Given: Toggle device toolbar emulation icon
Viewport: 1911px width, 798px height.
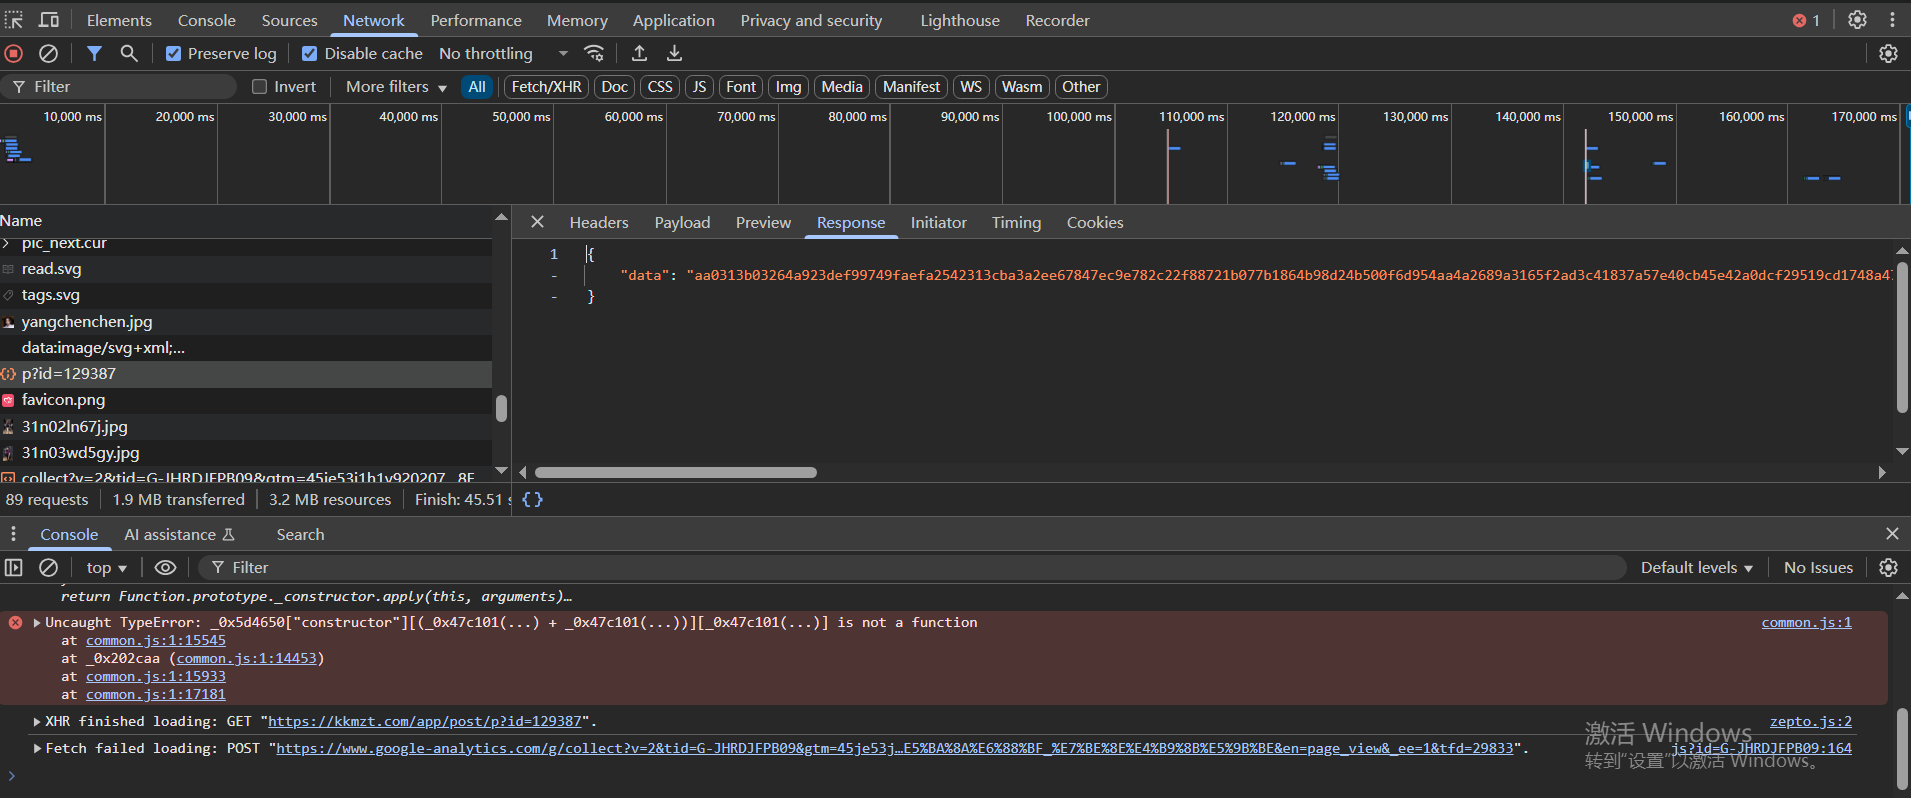Looking at the screenshot, I should tap(48, 20).
